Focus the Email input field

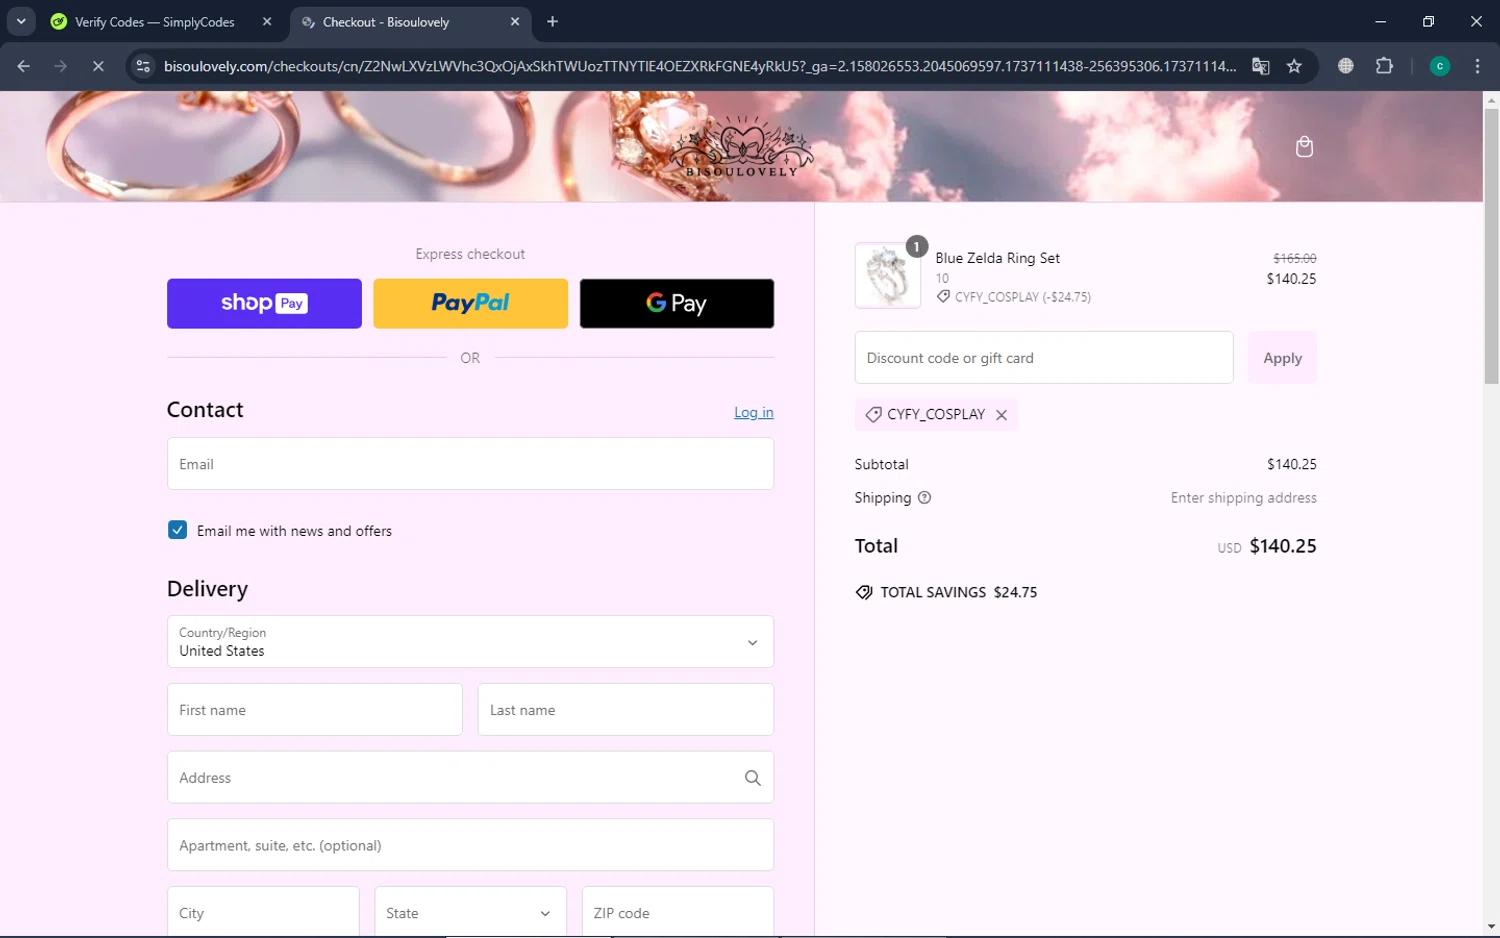470,464
